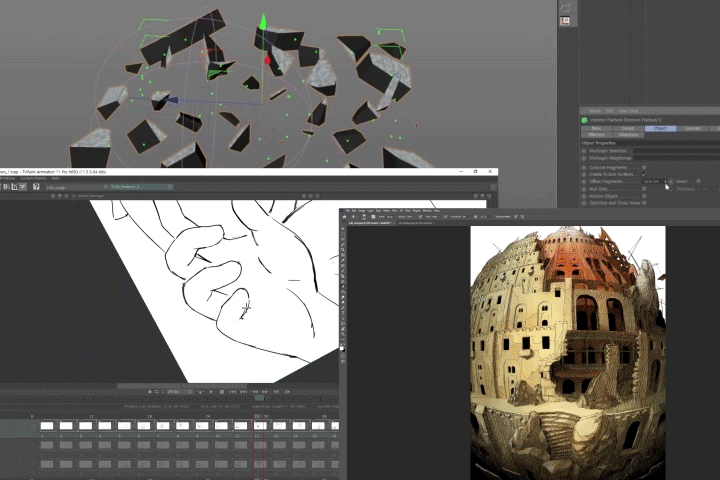Image resolution: width=720 pixels, height=480 pixels.
Task: Click the red axis arrow handle in 3D viewport
Action: pos(267,60)
